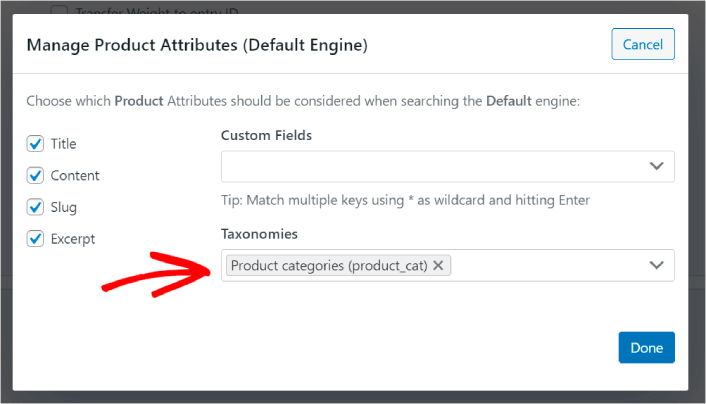Disable the Excerpt attribute checkbox
706x404 pixels.
click(x=35, y=239)
